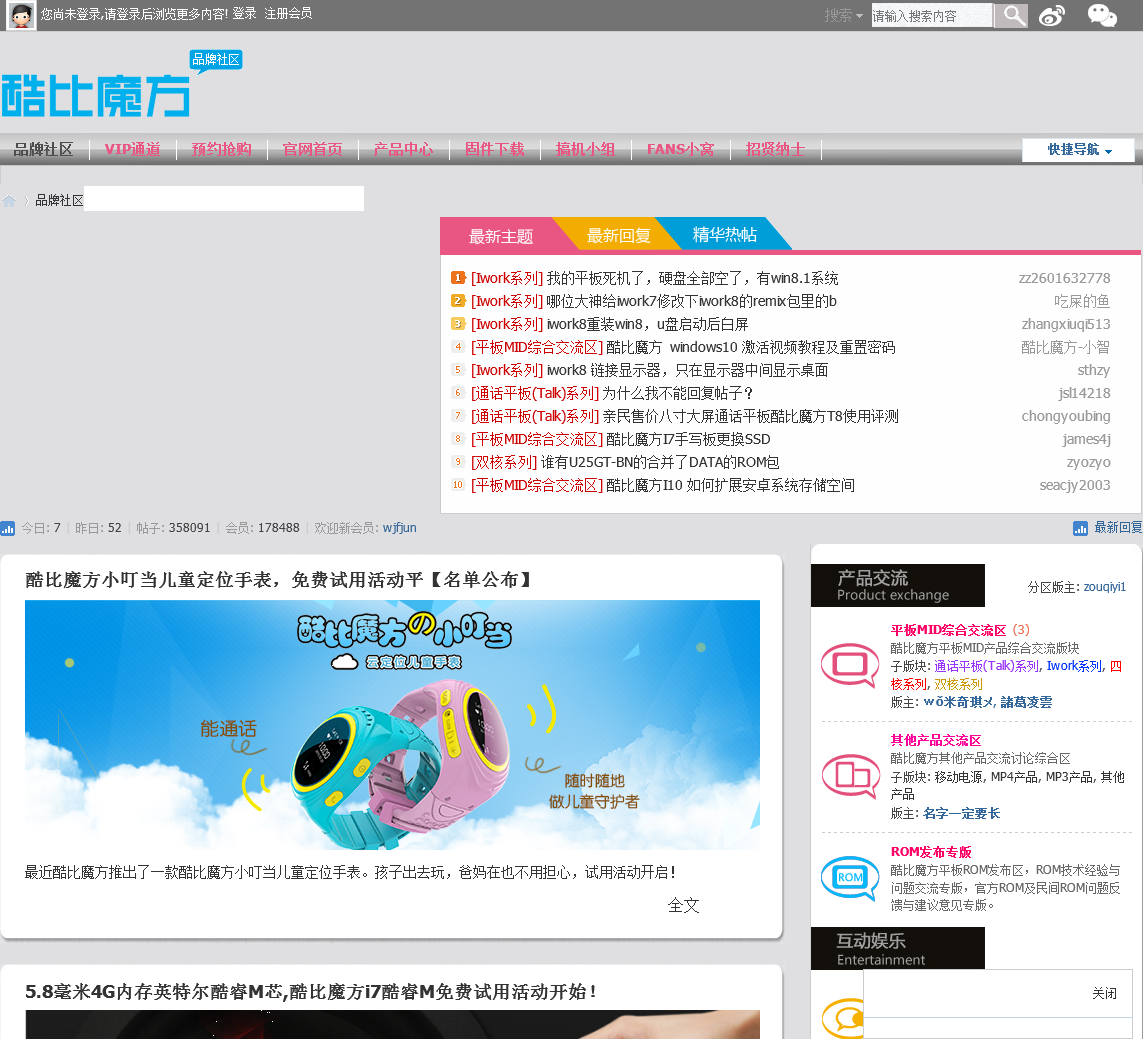Screen dimensions: 1143x1039
Task: Open the VIP通道 nav item
Action: (x=133, y=149)
